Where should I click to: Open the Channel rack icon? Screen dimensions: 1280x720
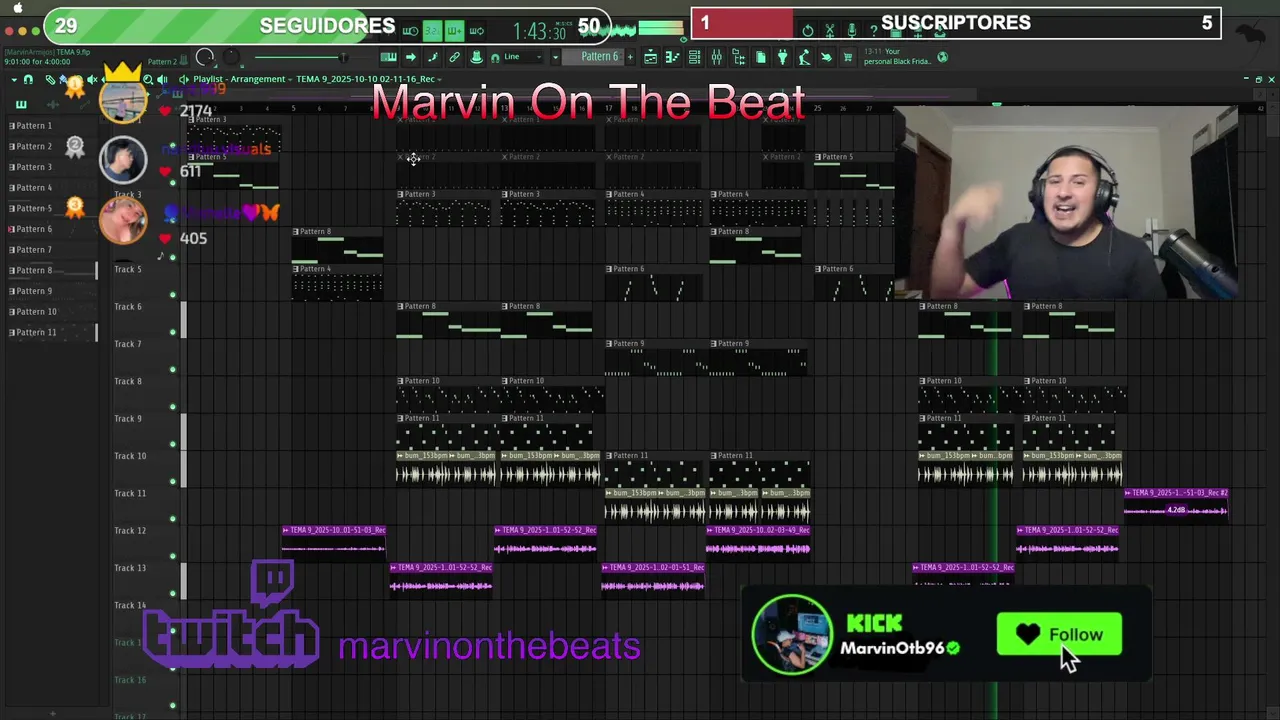[x=694, y=57]
